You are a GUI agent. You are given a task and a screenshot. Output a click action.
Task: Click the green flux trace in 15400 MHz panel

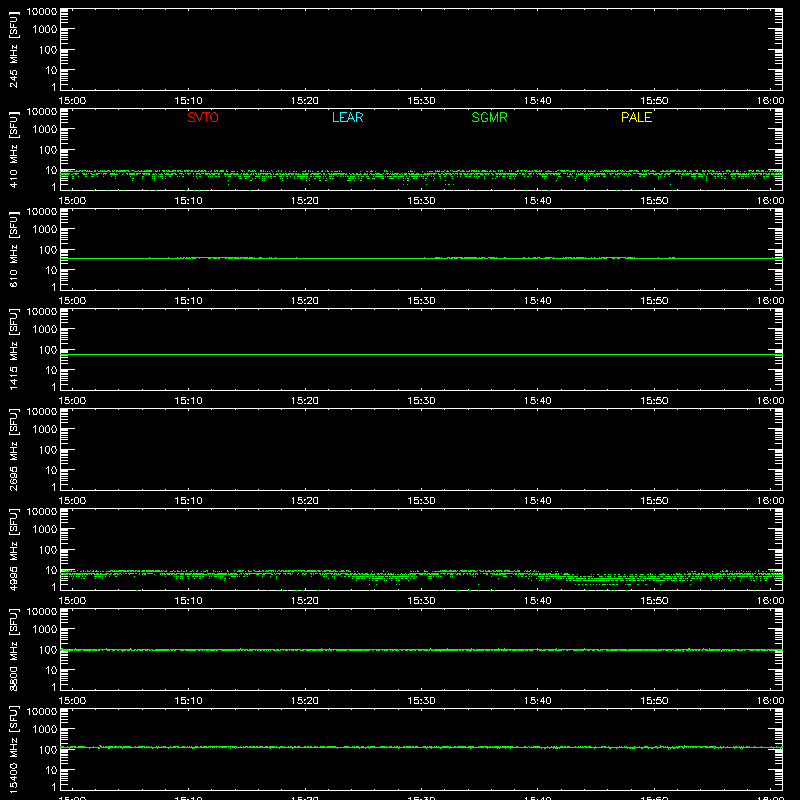coord(421,747)
